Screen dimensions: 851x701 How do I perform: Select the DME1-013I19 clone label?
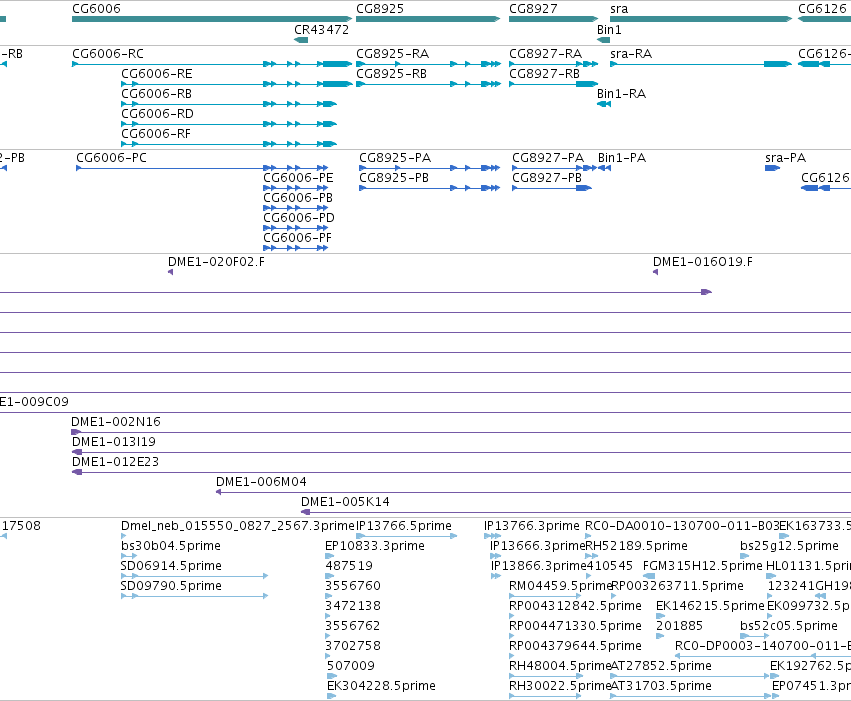(113, 442)
